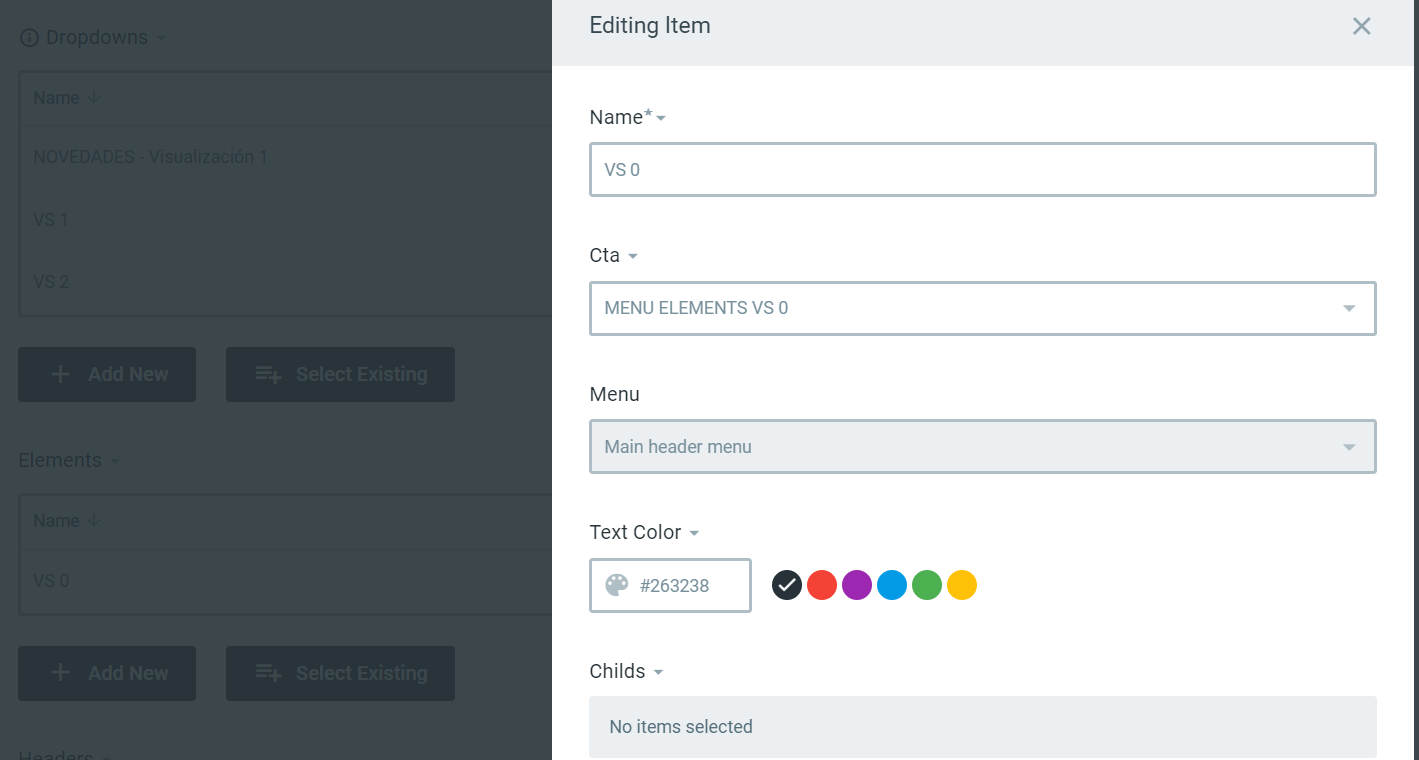Click Select Existing button under Dropdowns
1419x760 pixels.
pos(340,374)
